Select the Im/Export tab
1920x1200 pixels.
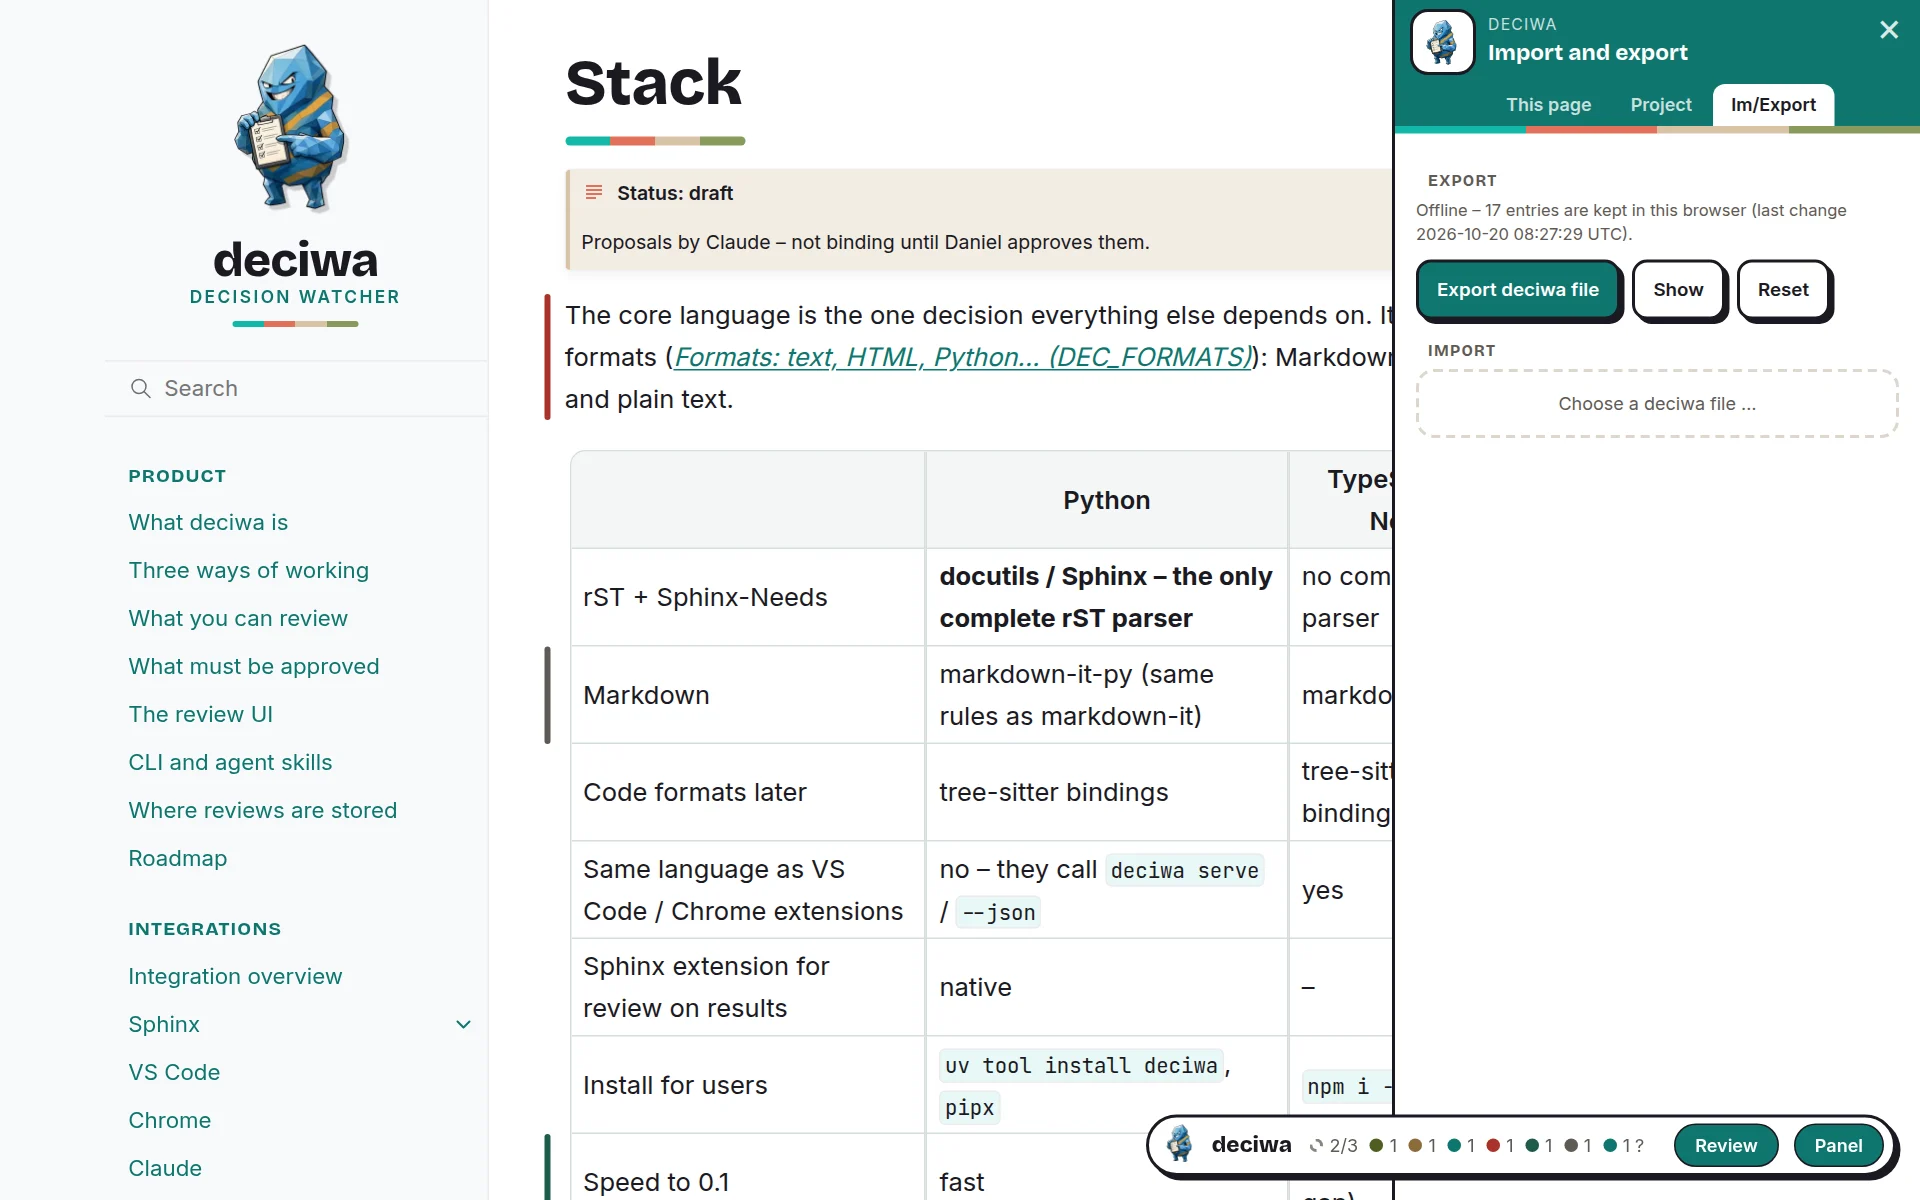[x=1773, y=105]
